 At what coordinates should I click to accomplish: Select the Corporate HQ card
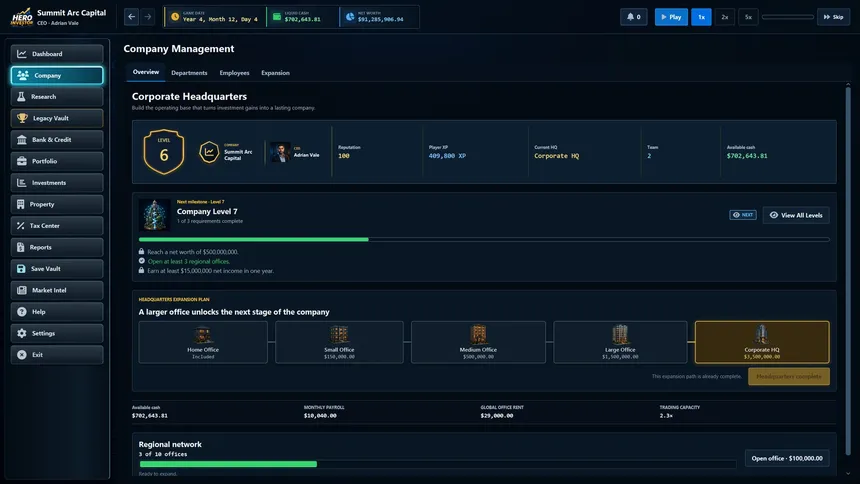pos(762,342)
